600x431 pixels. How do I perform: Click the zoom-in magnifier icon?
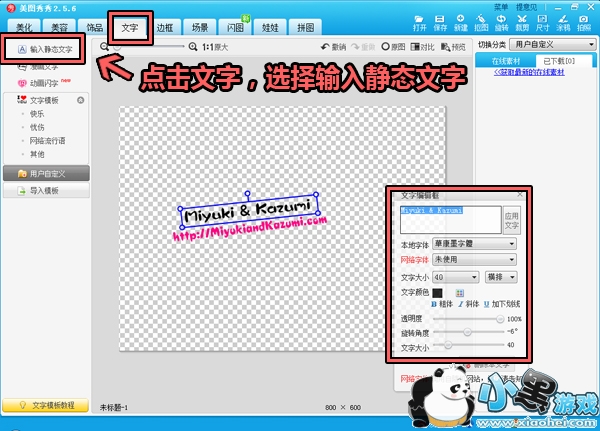(193, 47)
